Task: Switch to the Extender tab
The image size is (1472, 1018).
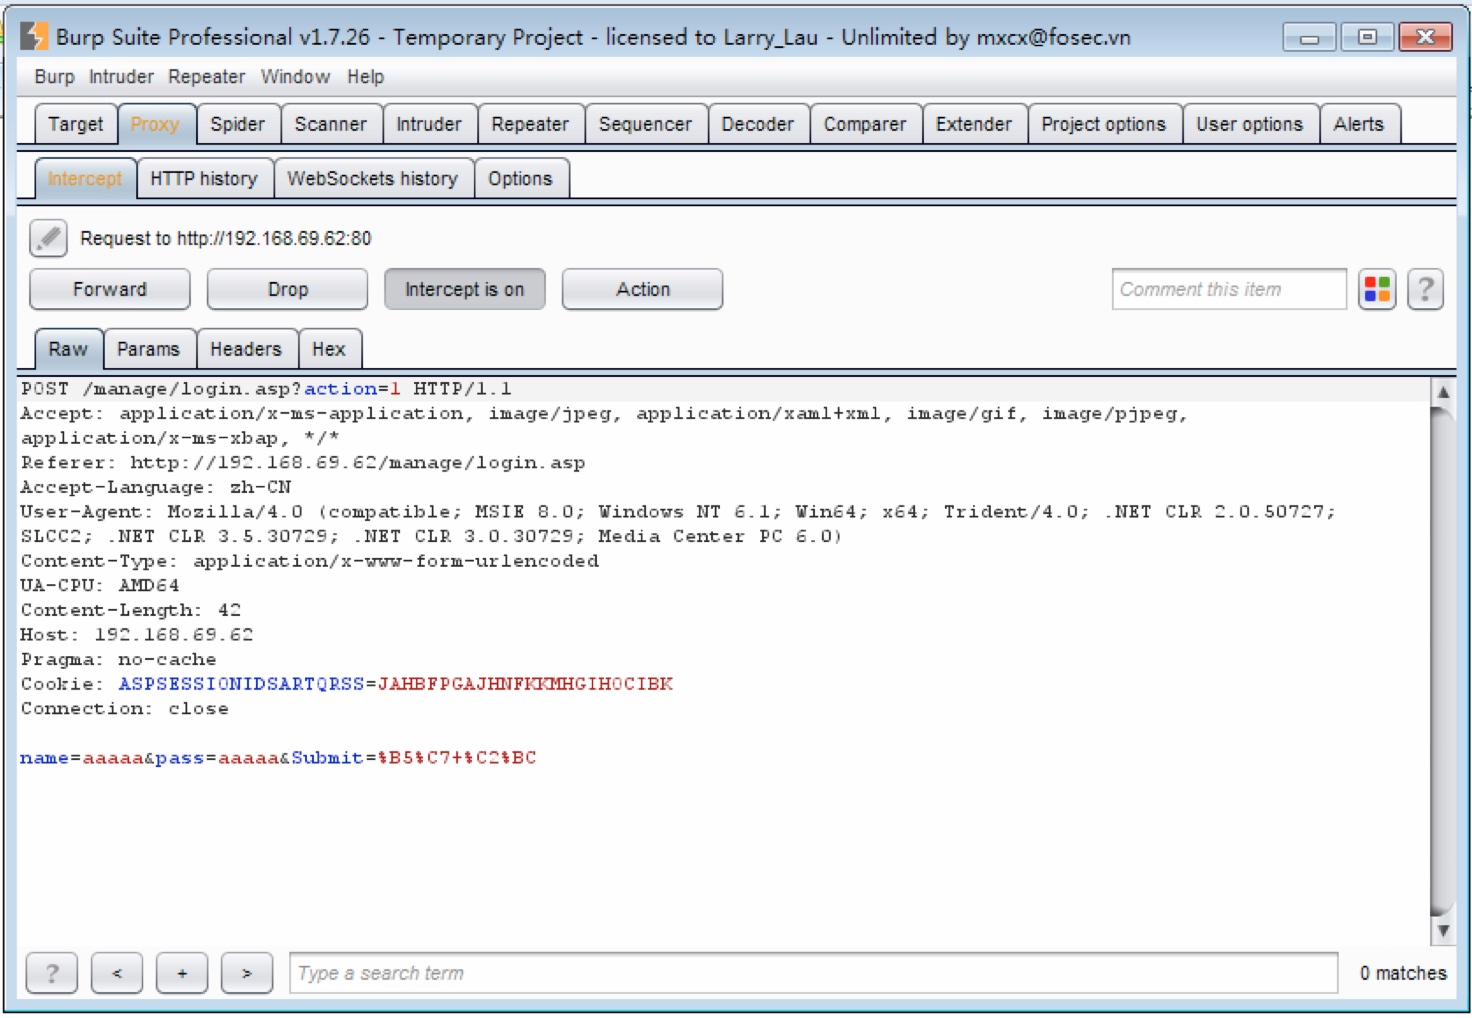Action: tap(974, 124)
